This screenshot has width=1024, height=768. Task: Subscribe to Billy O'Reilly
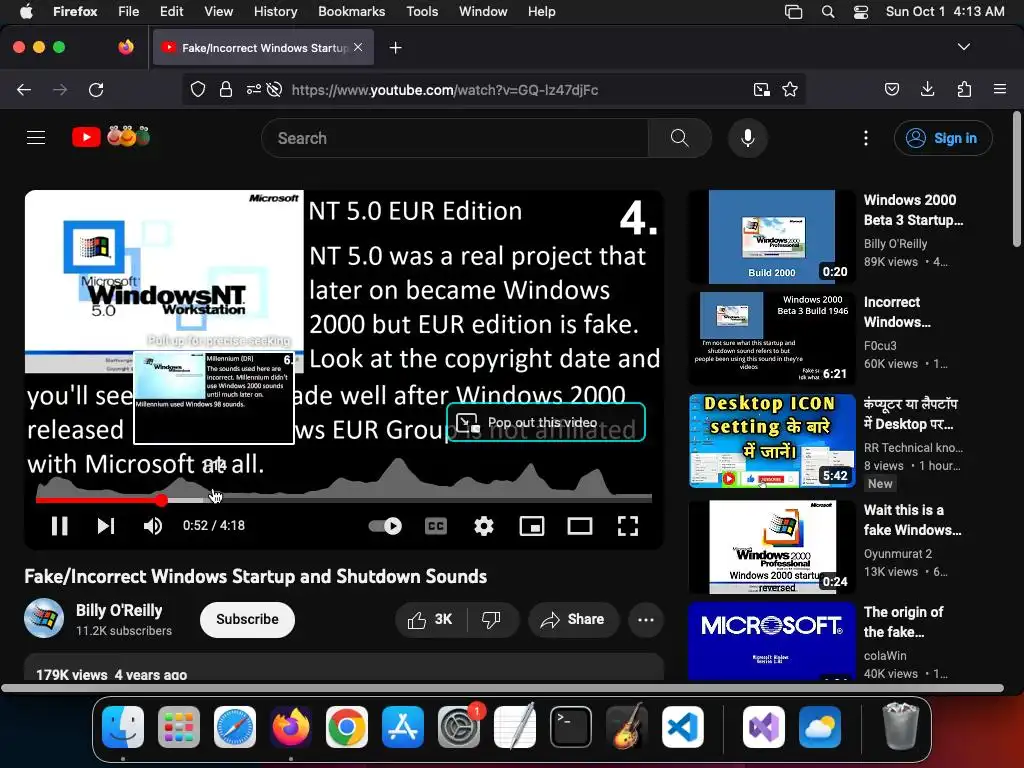248,619
